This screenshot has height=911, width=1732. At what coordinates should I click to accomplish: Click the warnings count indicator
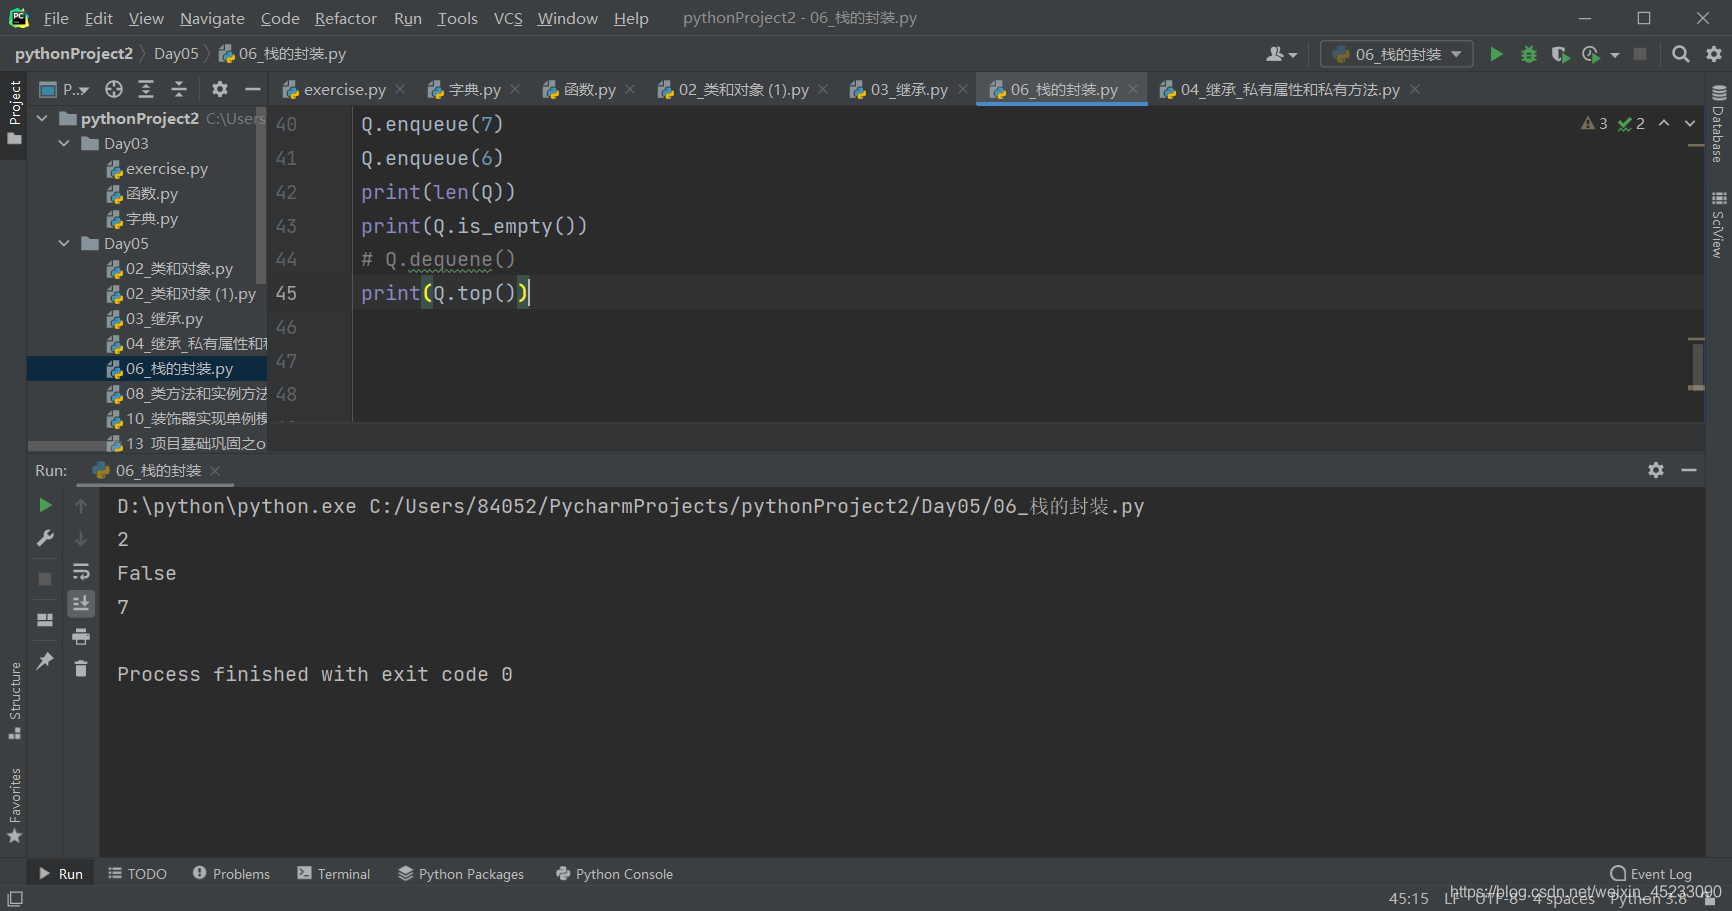[1594, 123]
